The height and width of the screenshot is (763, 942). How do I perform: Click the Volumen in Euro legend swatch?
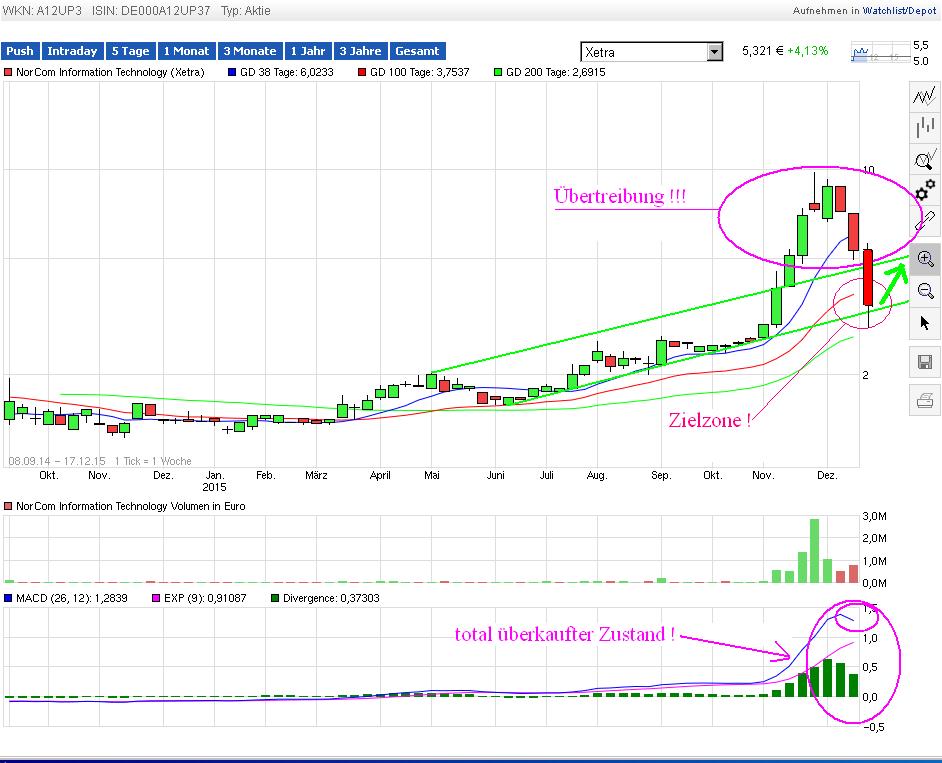(8, 506)
